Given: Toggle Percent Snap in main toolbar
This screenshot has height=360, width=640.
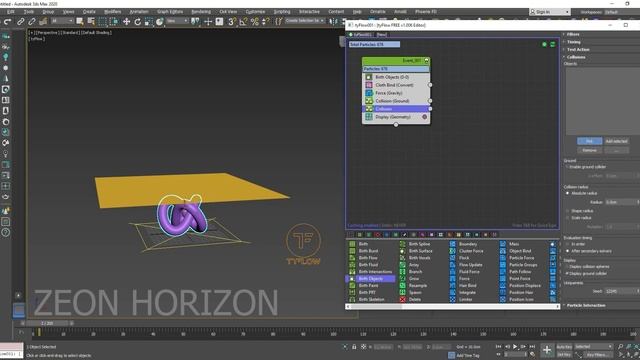Looking at the screenshot, I should point(255,21).
